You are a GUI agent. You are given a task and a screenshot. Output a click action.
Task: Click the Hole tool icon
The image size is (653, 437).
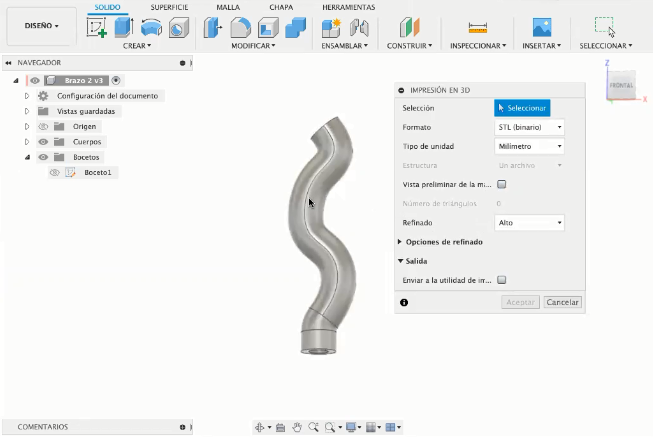179,28
